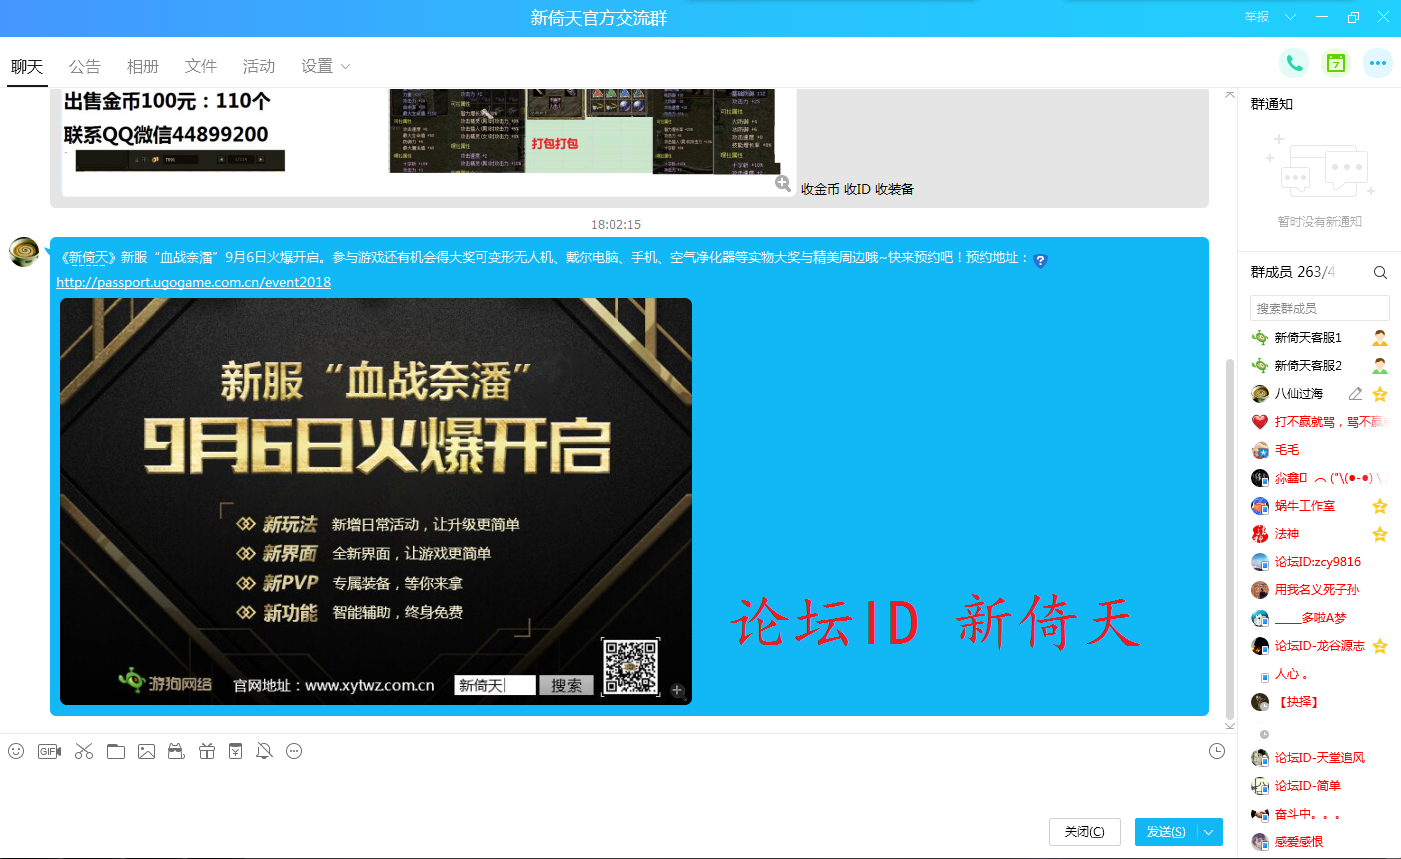Click the chat area vertical scrollbar
Screen dimensions: 1401x859
point(1230,538)
